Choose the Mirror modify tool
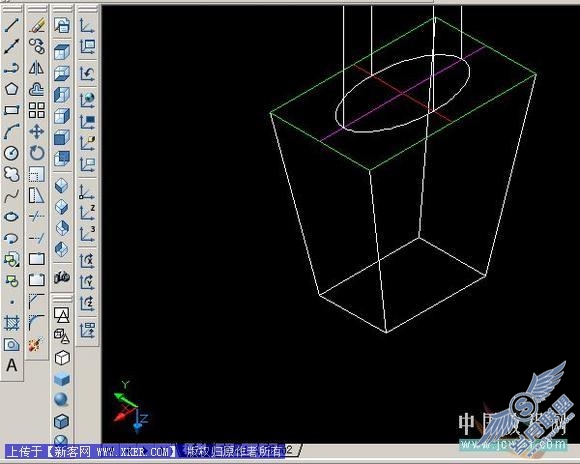Viewport: 580px width, 464px height. pyautogui.click(x=37, y=68)
